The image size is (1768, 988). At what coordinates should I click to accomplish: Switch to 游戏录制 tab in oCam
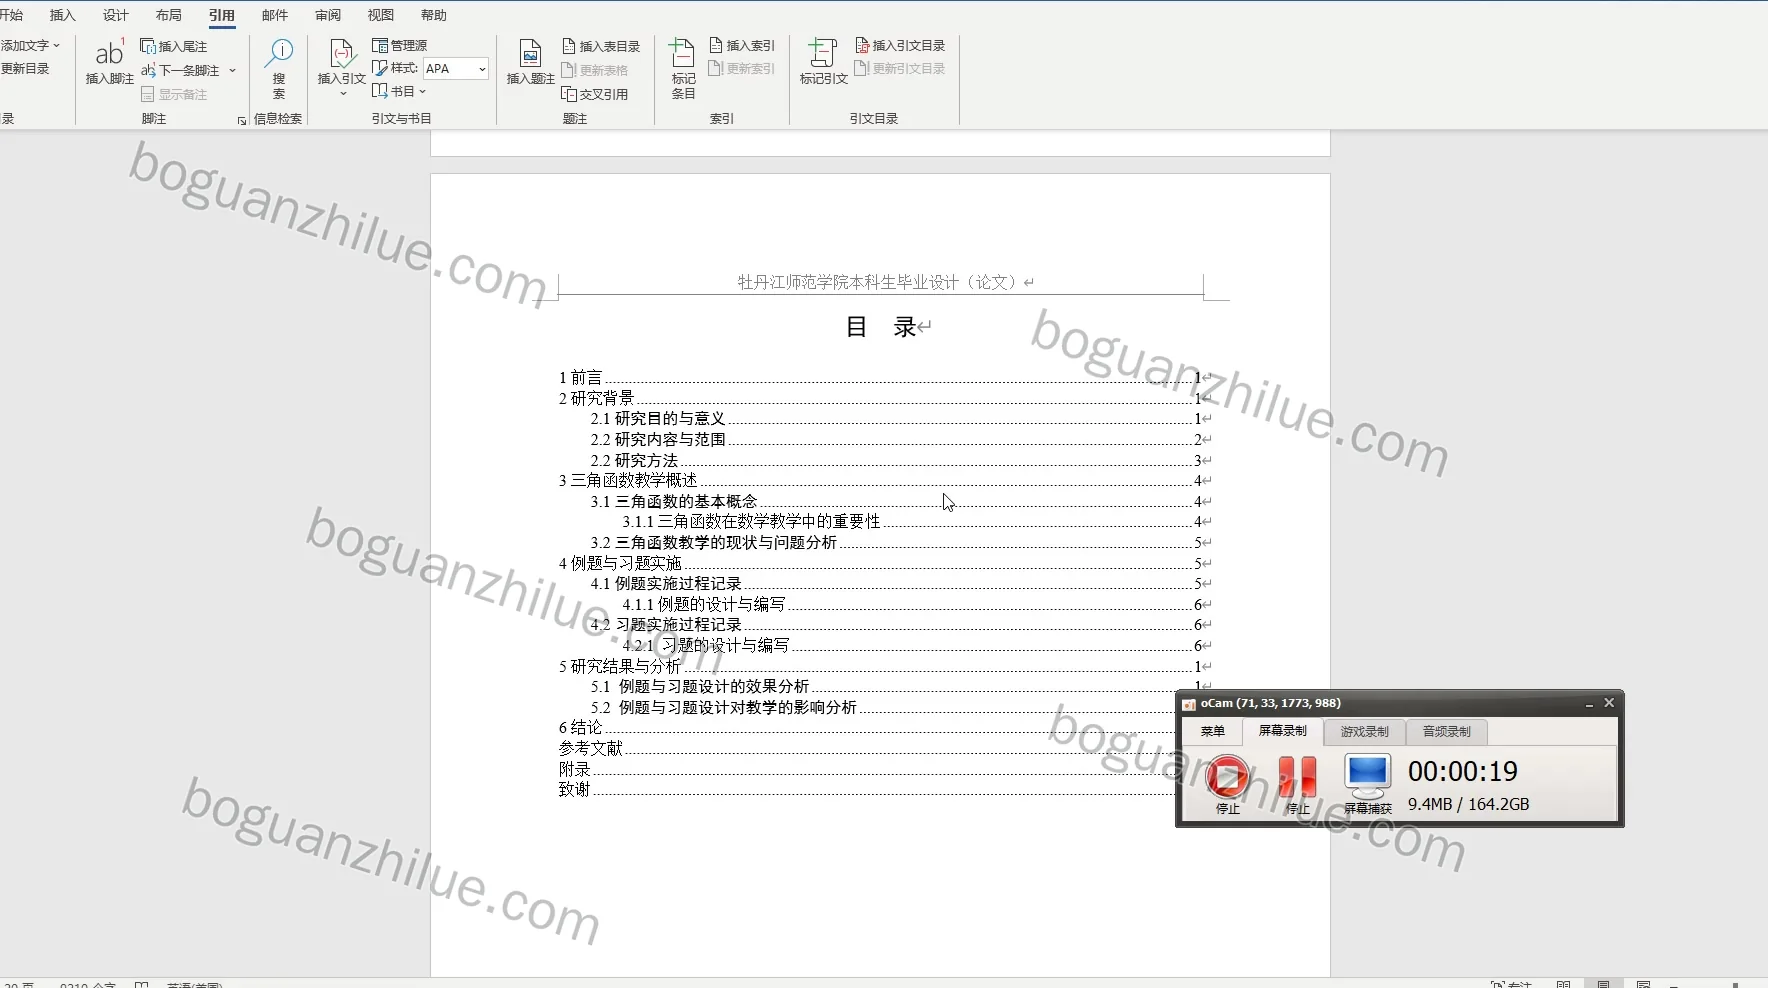click(x=1364, y=732)
